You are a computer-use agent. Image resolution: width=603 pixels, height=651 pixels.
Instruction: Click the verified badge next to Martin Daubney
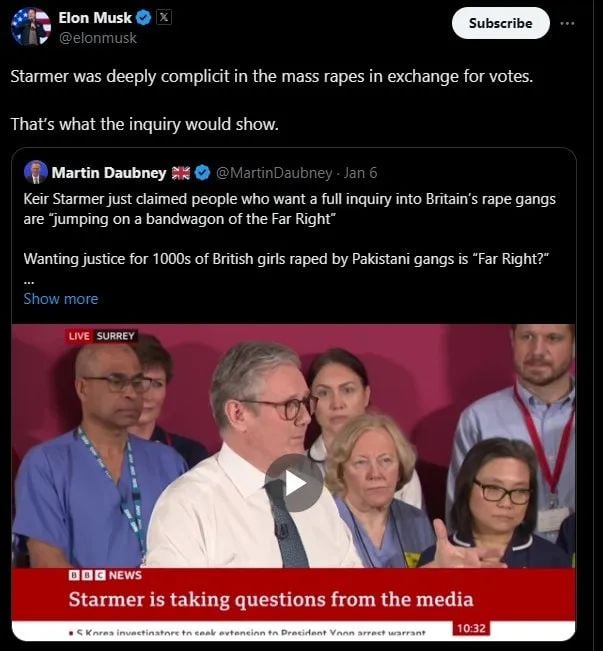tap(202, 173)
